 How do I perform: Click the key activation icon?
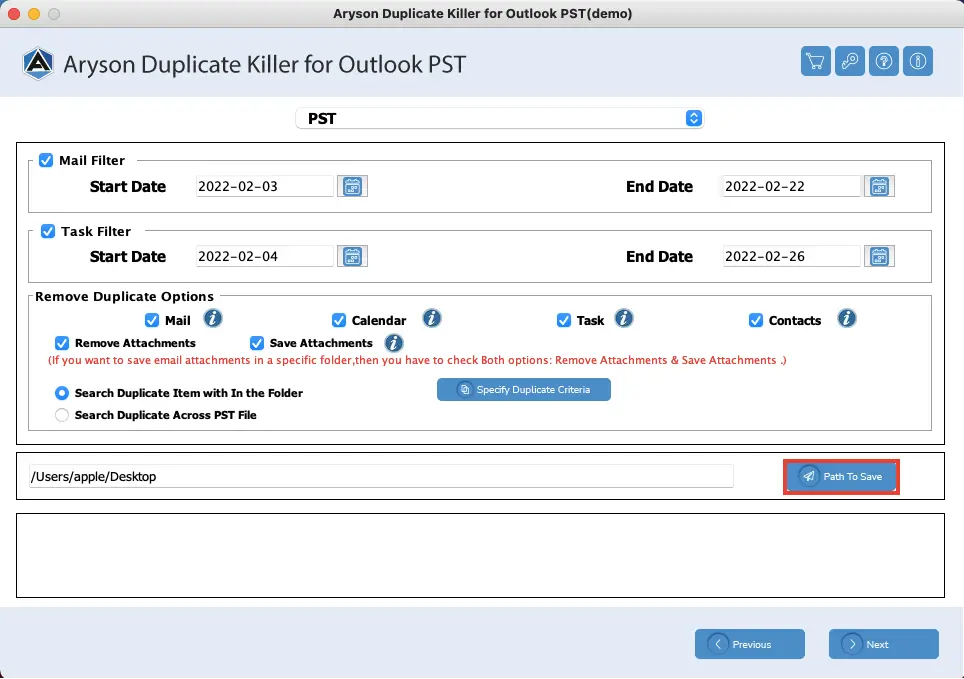(x=850, y=61)
